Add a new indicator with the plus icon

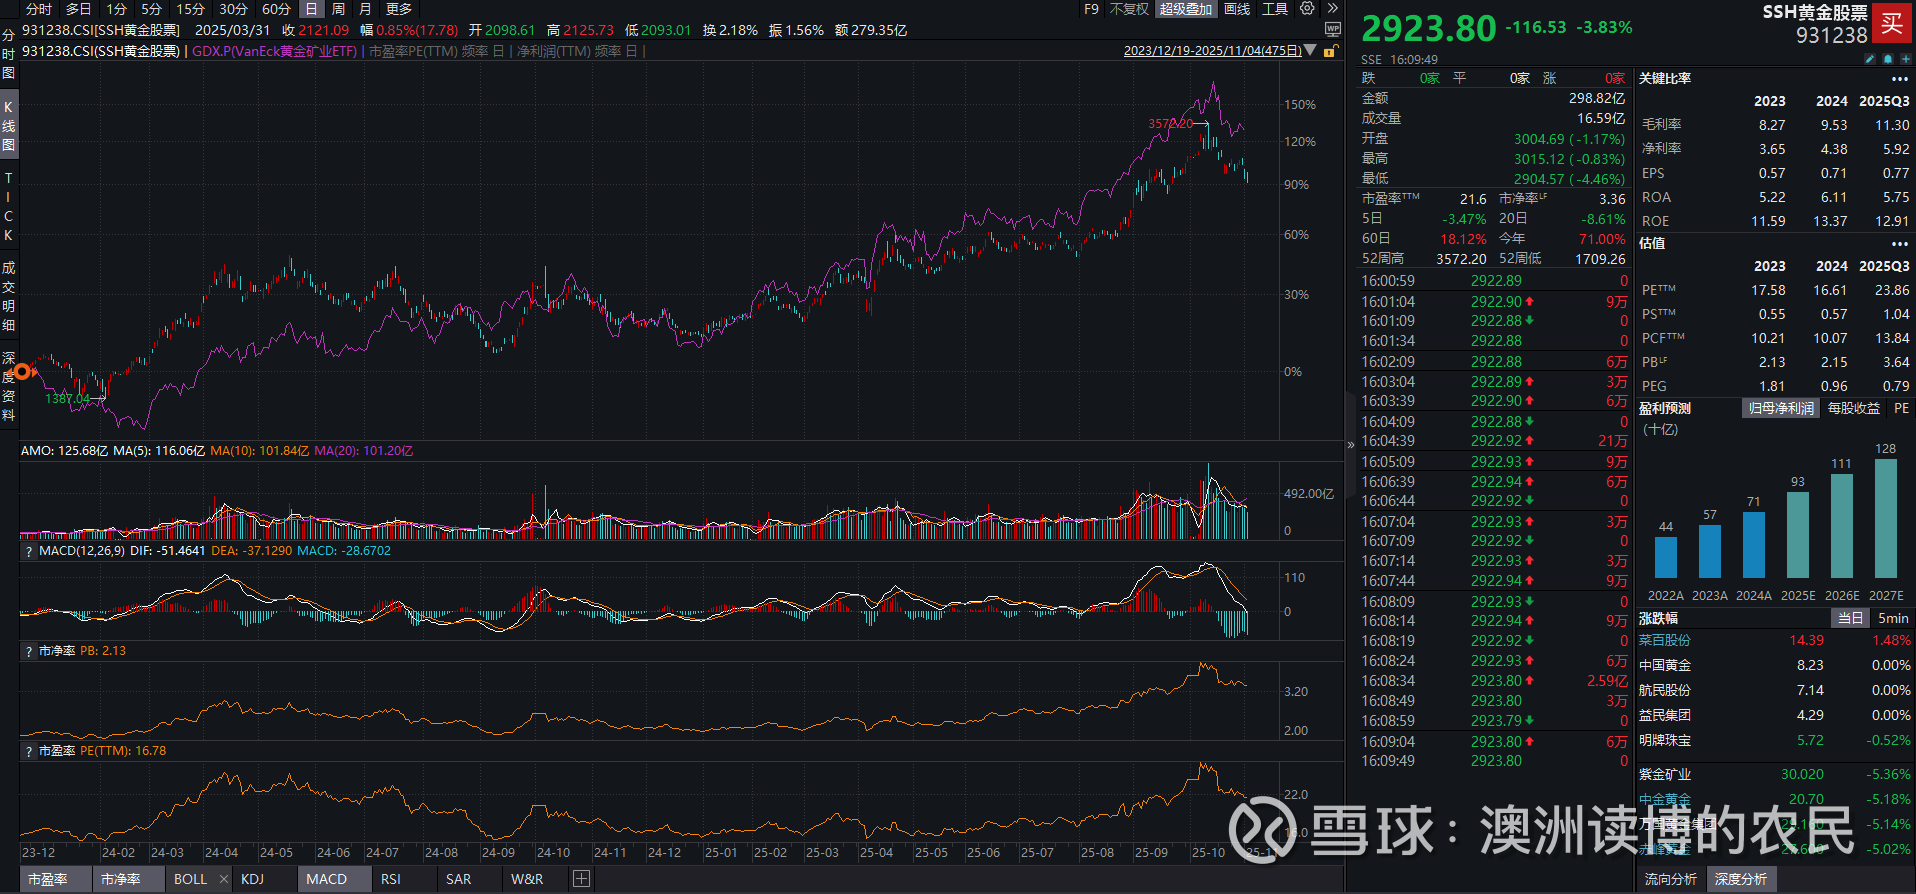(581, 879)
